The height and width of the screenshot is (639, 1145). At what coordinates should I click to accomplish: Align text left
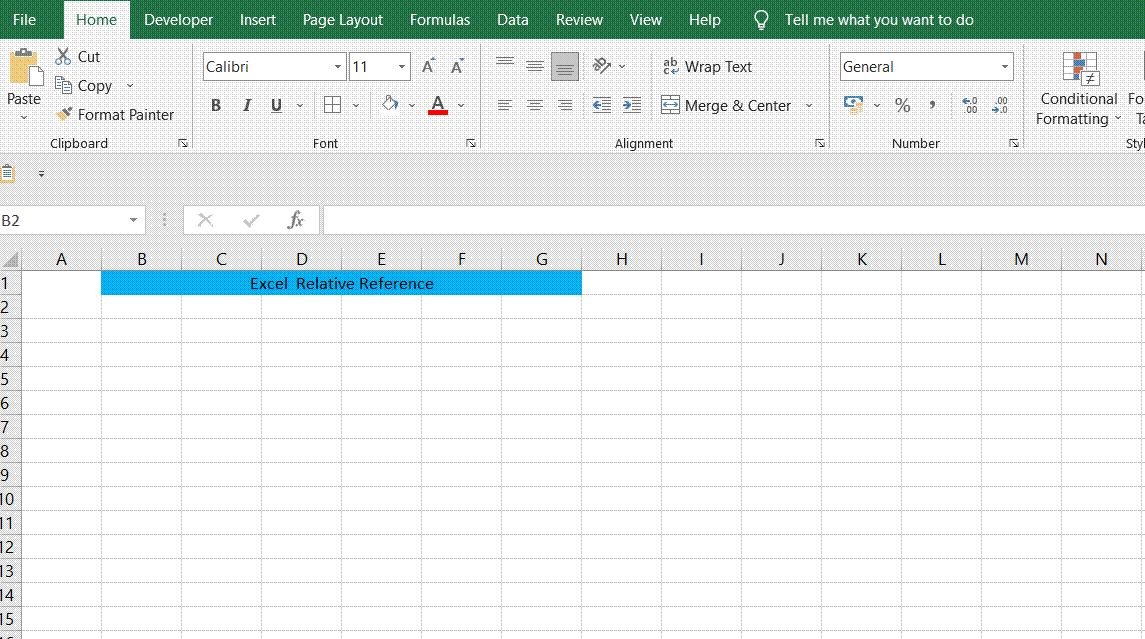click(x=505, y=105)
